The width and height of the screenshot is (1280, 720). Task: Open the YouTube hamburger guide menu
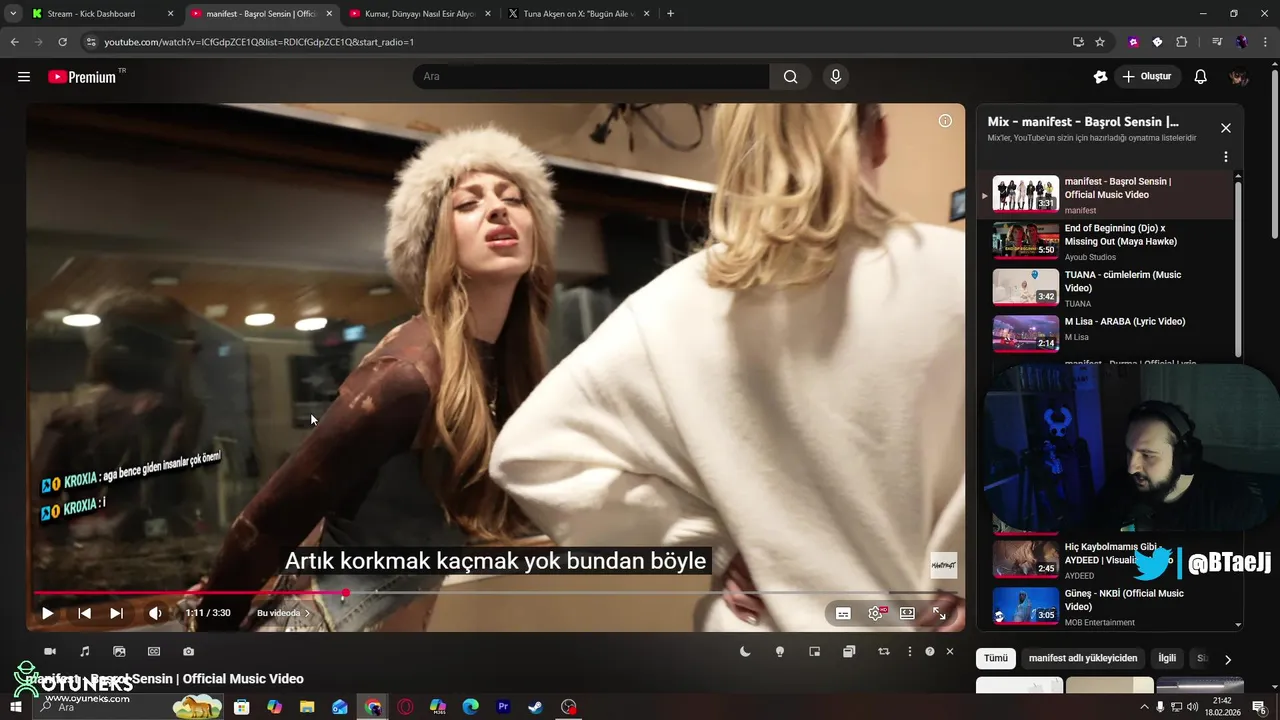24,77
